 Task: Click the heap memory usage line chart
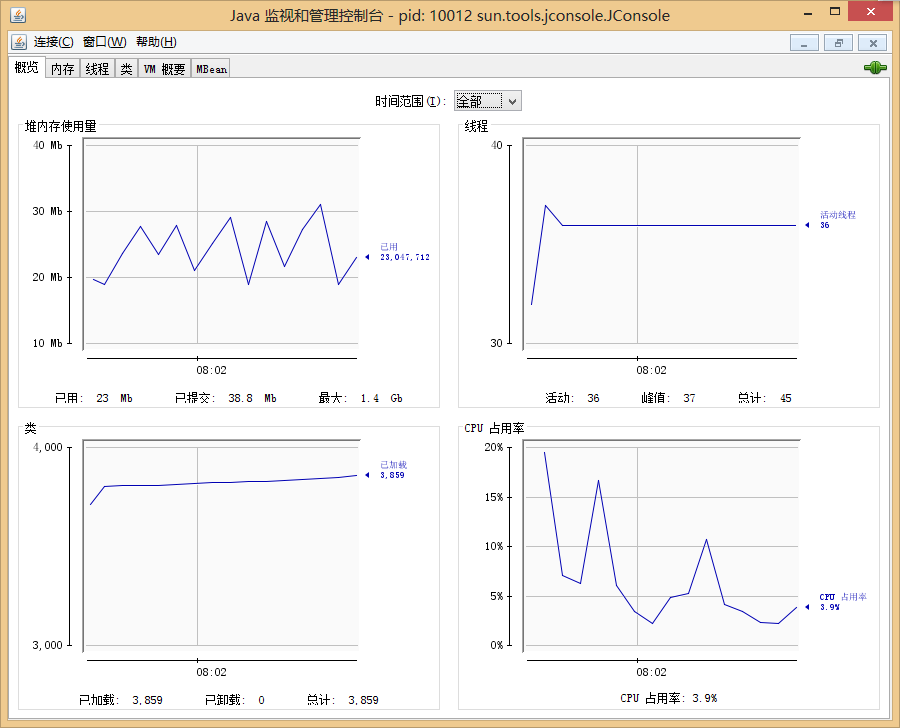point(222,244)
